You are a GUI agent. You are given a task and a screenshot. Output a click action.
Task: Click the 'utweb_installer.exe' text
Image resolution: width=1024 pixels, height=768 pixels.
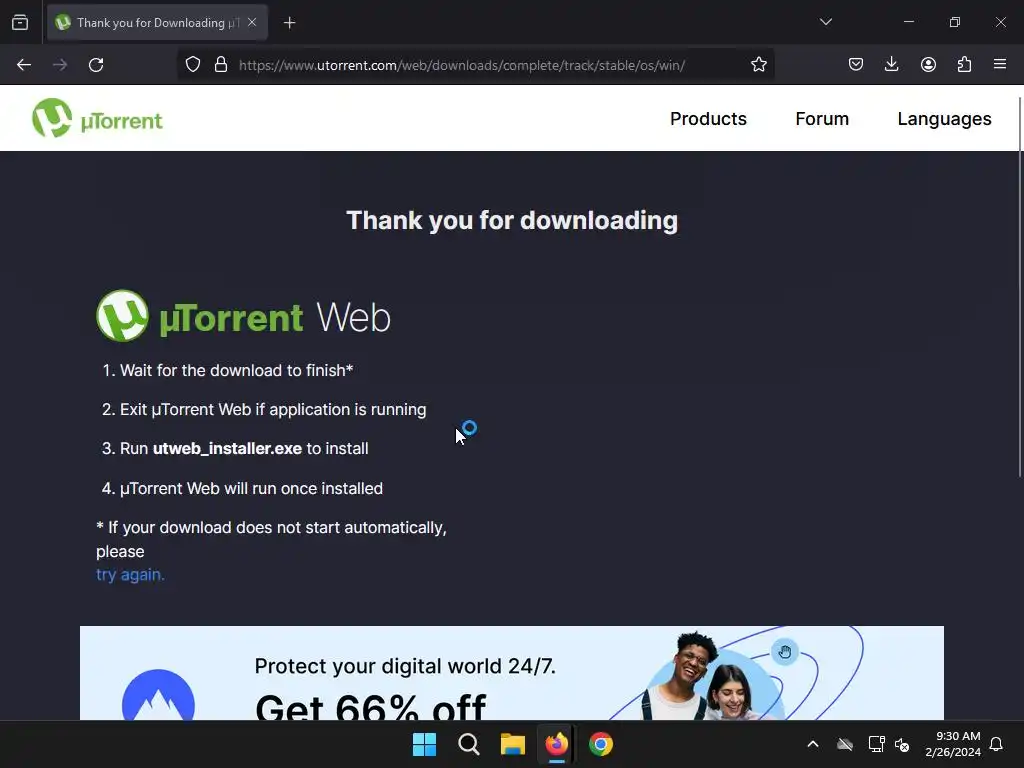[227, 449]
